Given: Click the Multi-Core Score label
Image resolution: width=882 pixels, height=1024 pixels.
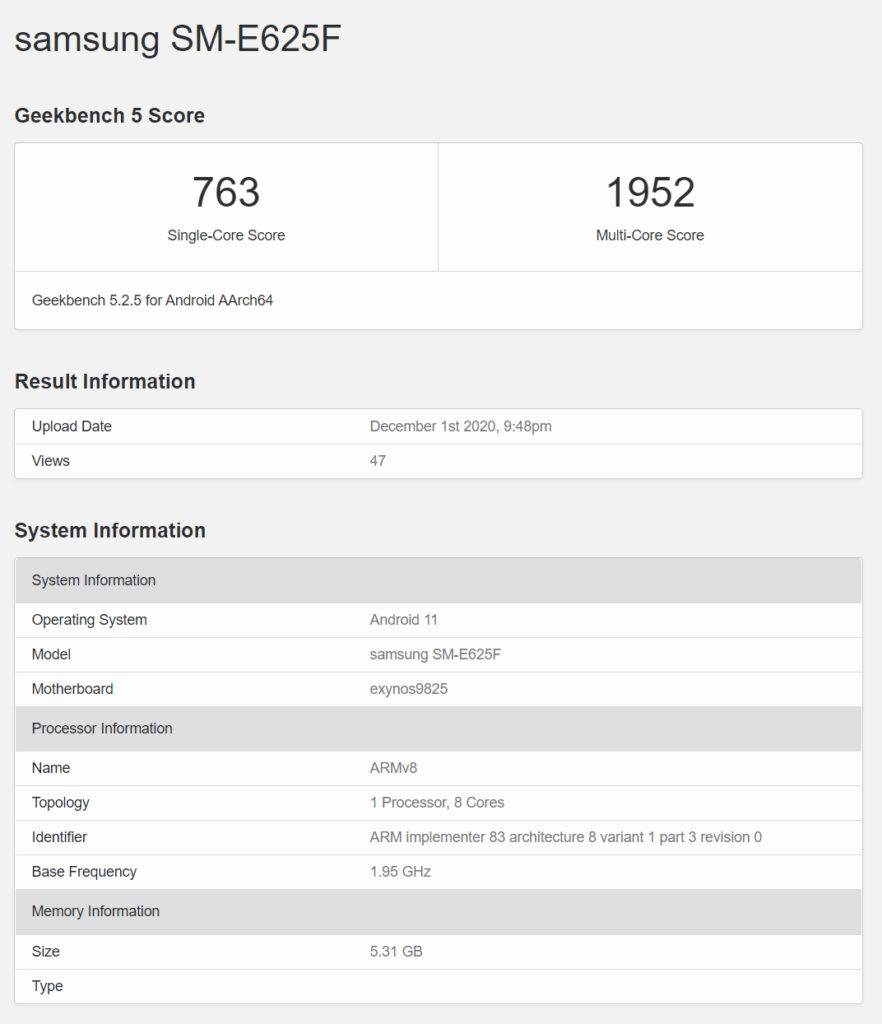Looking at the screenshot, I should (650, 235).
